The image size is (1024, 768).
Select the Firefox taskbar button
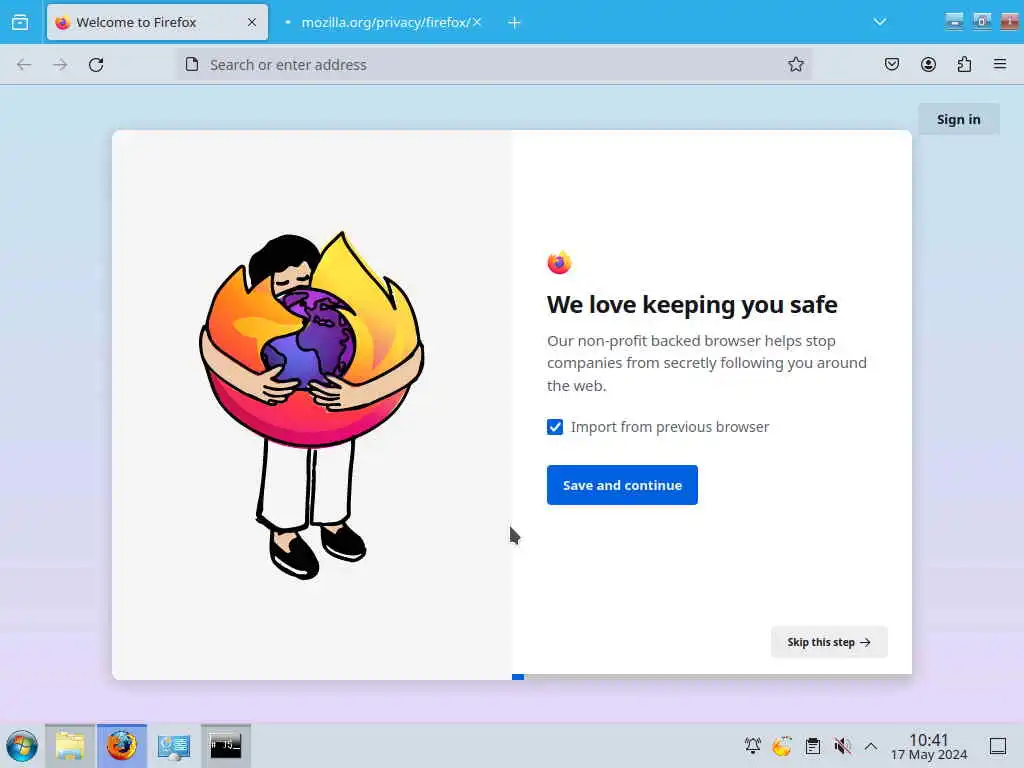[x=121, y=746]
